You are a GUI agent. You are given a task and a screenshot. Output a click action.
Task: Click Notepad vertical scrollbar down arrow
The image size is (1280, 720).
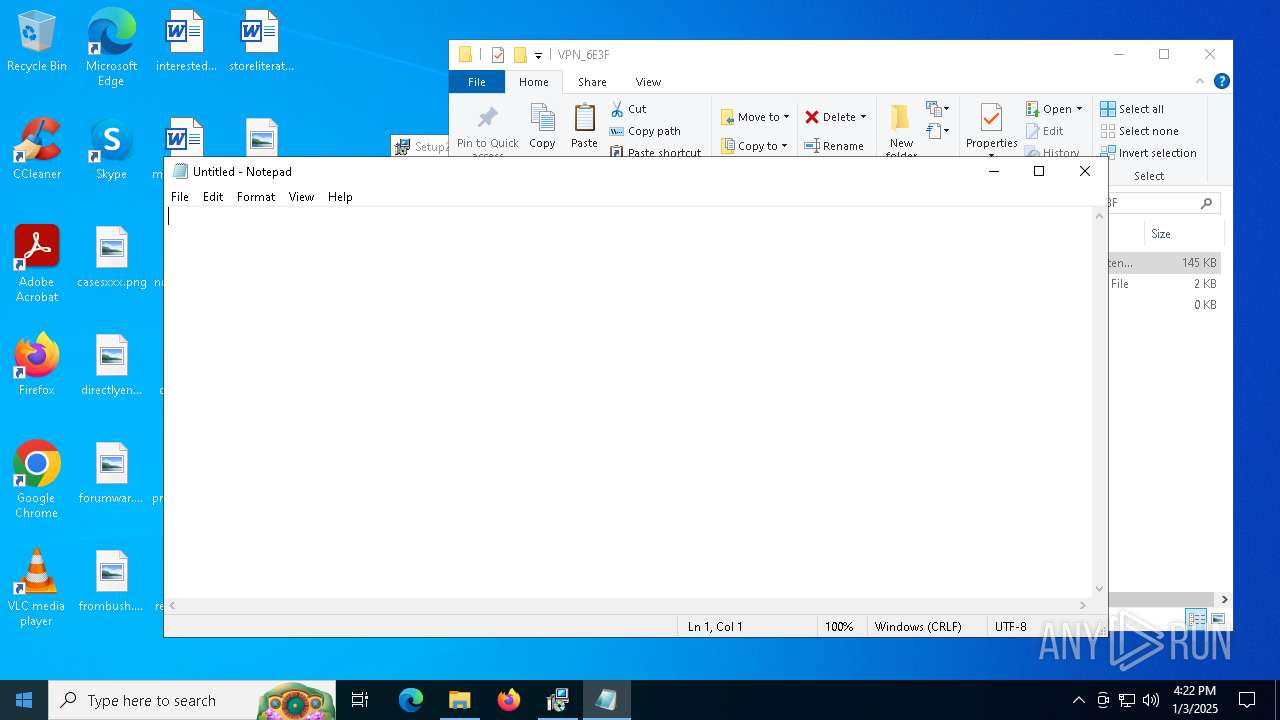(x=1100, y=590)
